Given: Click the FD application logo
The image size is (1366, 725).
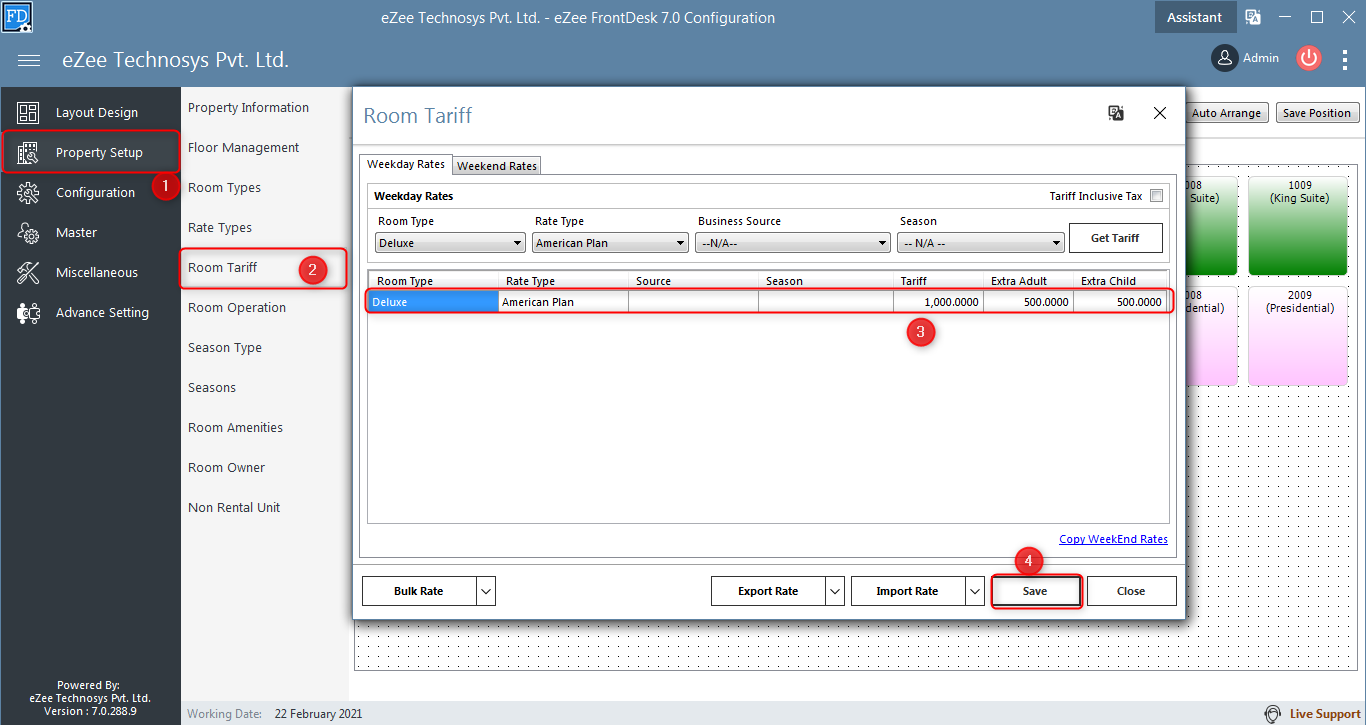Looking at the screenshot, I should tap(17, 17).
